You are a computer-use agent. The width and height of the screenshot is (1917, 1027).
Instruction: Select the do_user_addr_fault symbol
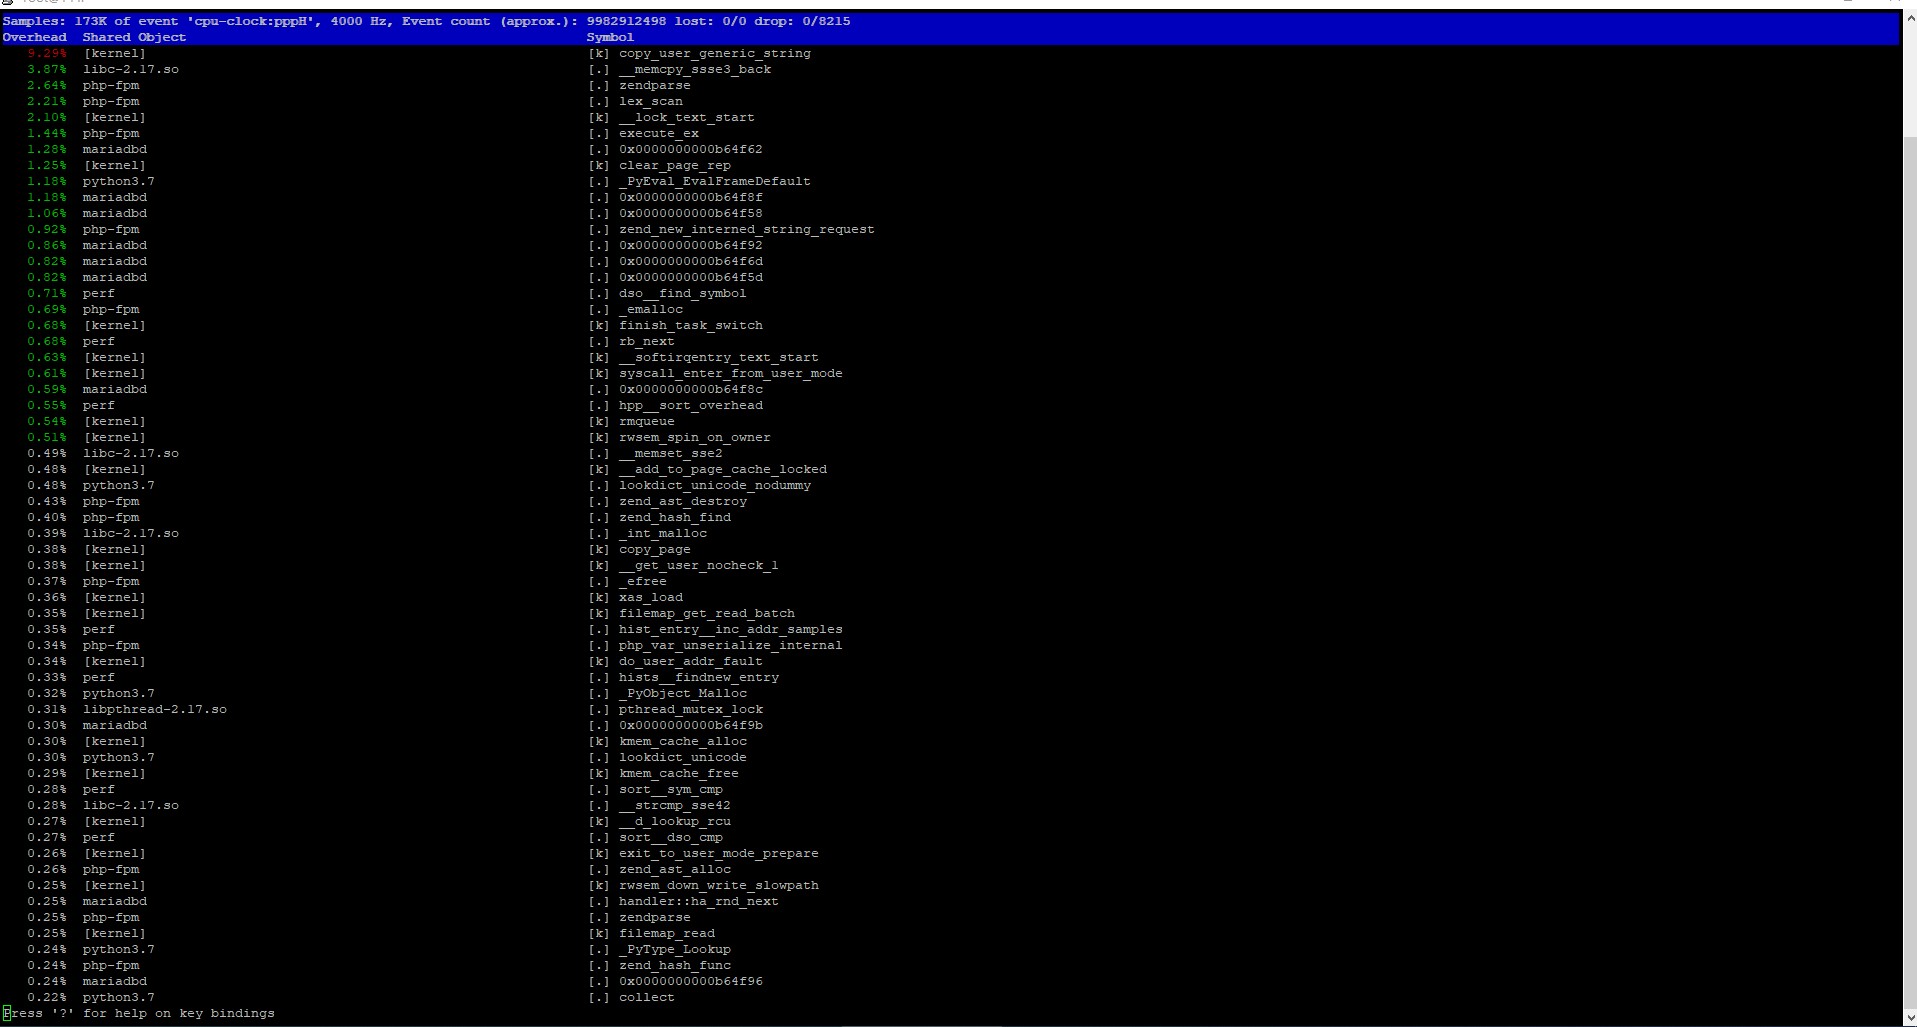pyautogui.click(x=691, y=661)
